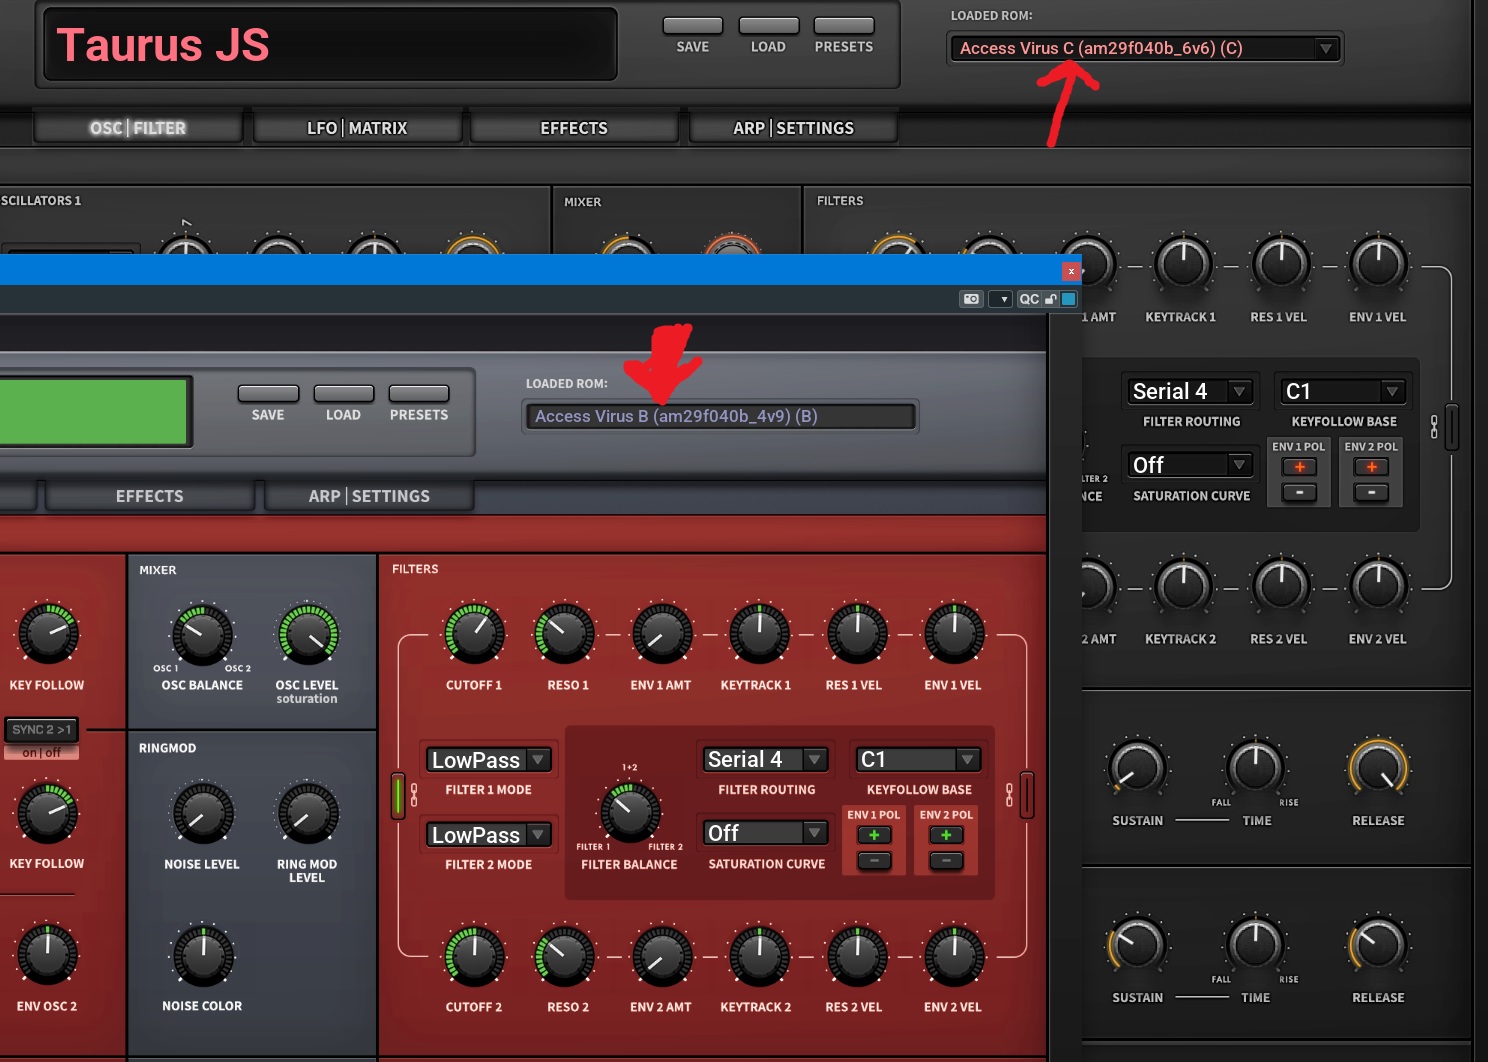Open the Filter 2 Mode dropdown
1488x1062 pixels.
[x=490, y=834]
